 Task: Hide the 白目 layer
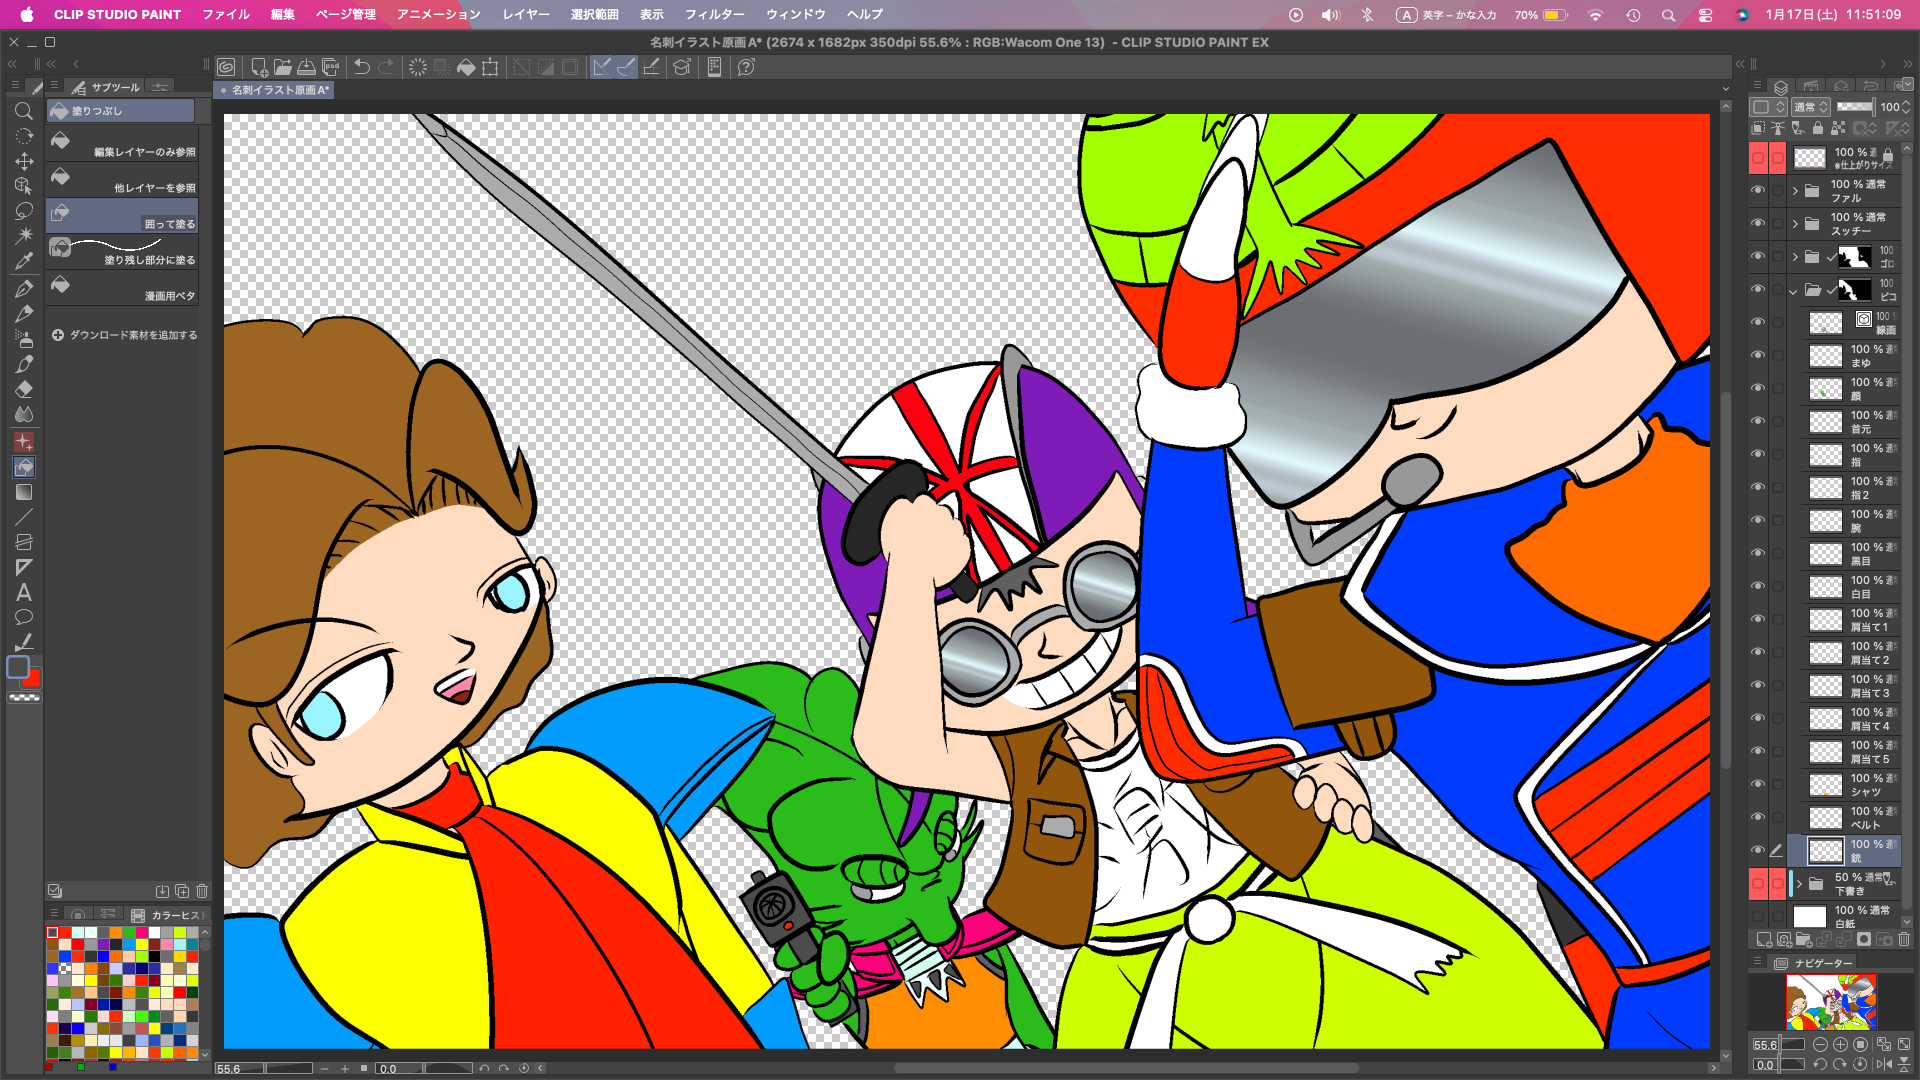coord(1758,586)
